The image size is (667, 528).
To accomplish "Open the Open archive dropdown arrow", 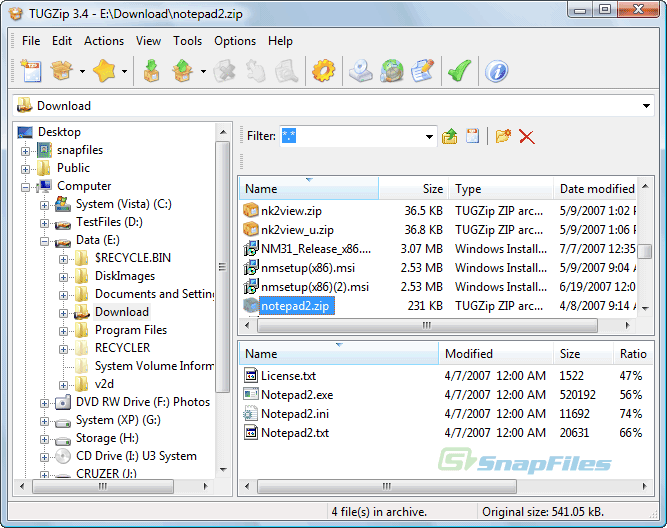I will pyautogui.click(x=82, y=71).
